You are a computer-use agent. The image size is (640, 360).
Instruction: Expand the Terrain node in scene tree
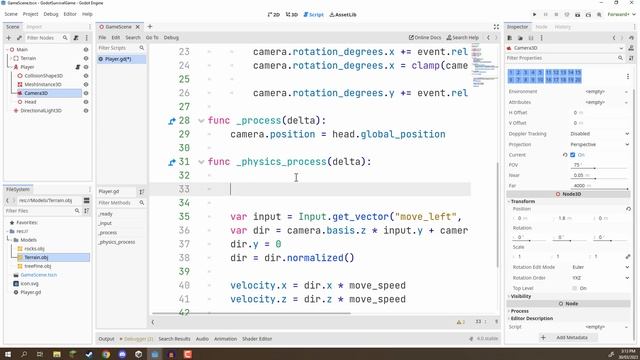point(11,58)
